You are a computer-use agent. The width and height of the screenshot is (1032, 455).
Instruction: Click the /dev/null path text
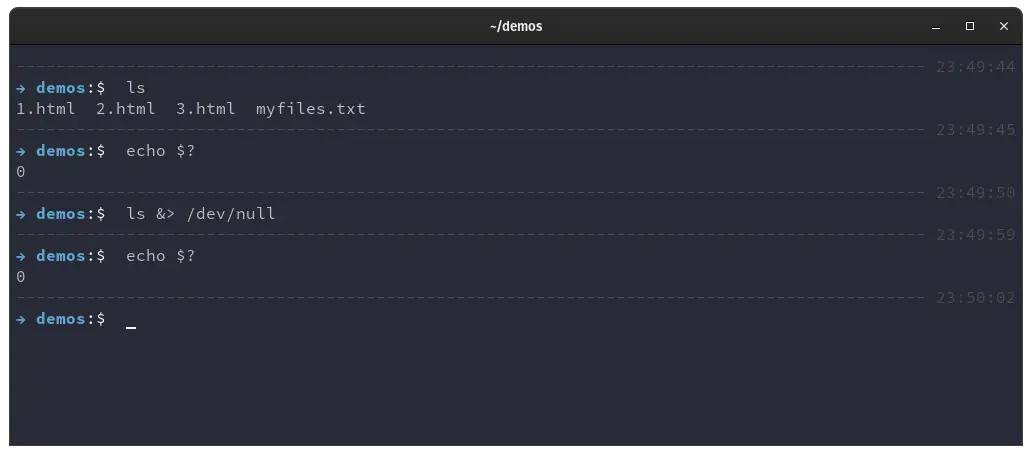point(231,214)
